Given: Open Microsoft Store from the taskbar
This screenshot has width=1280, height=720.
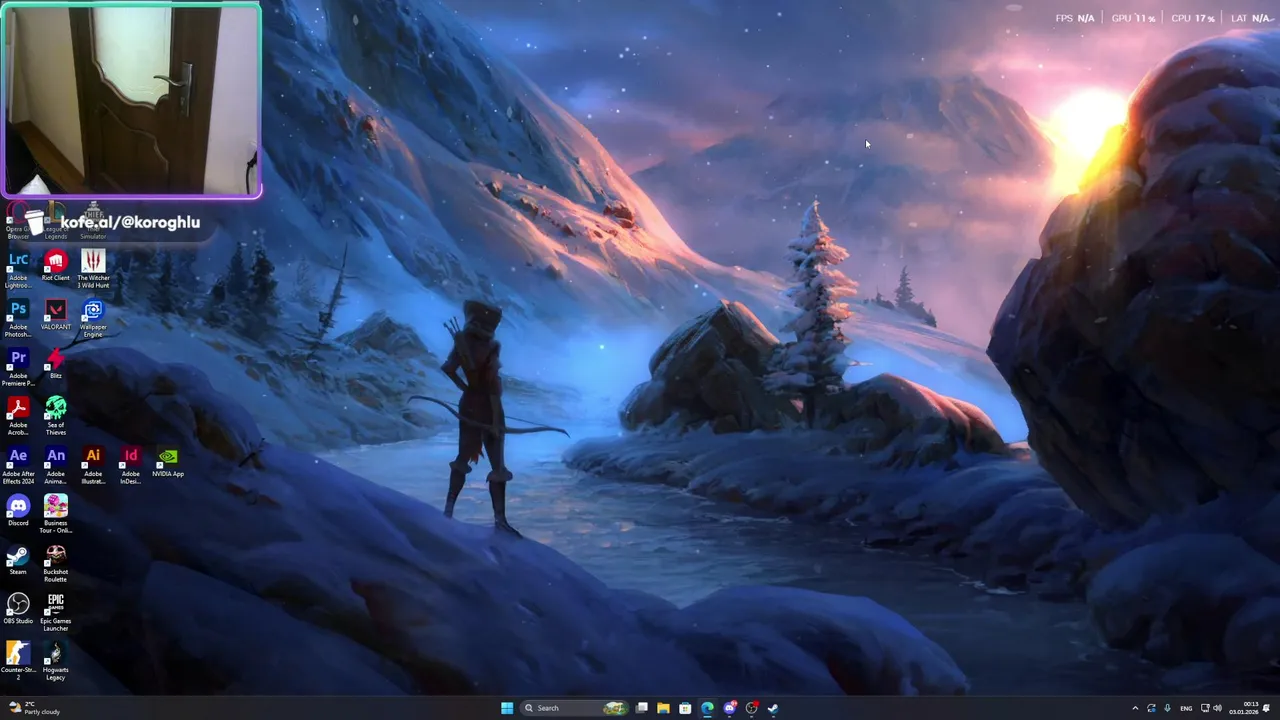Looking at the screenshot, I should pos(685,708).
